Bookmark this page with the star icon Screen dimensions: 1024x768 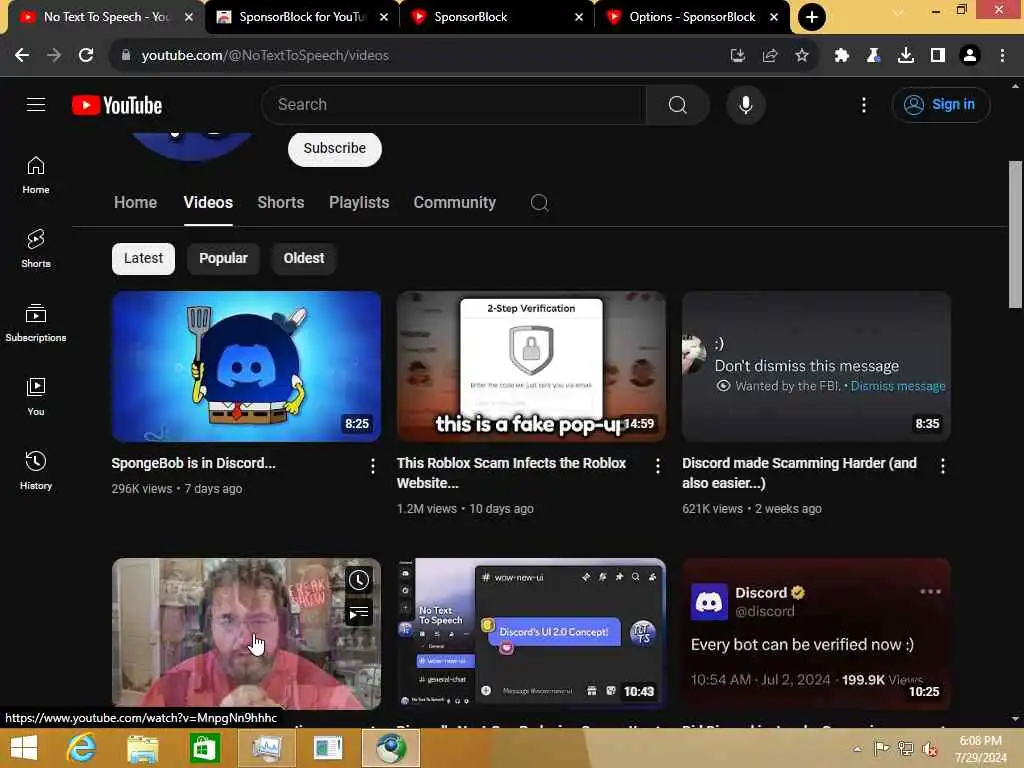pos(802,56)
